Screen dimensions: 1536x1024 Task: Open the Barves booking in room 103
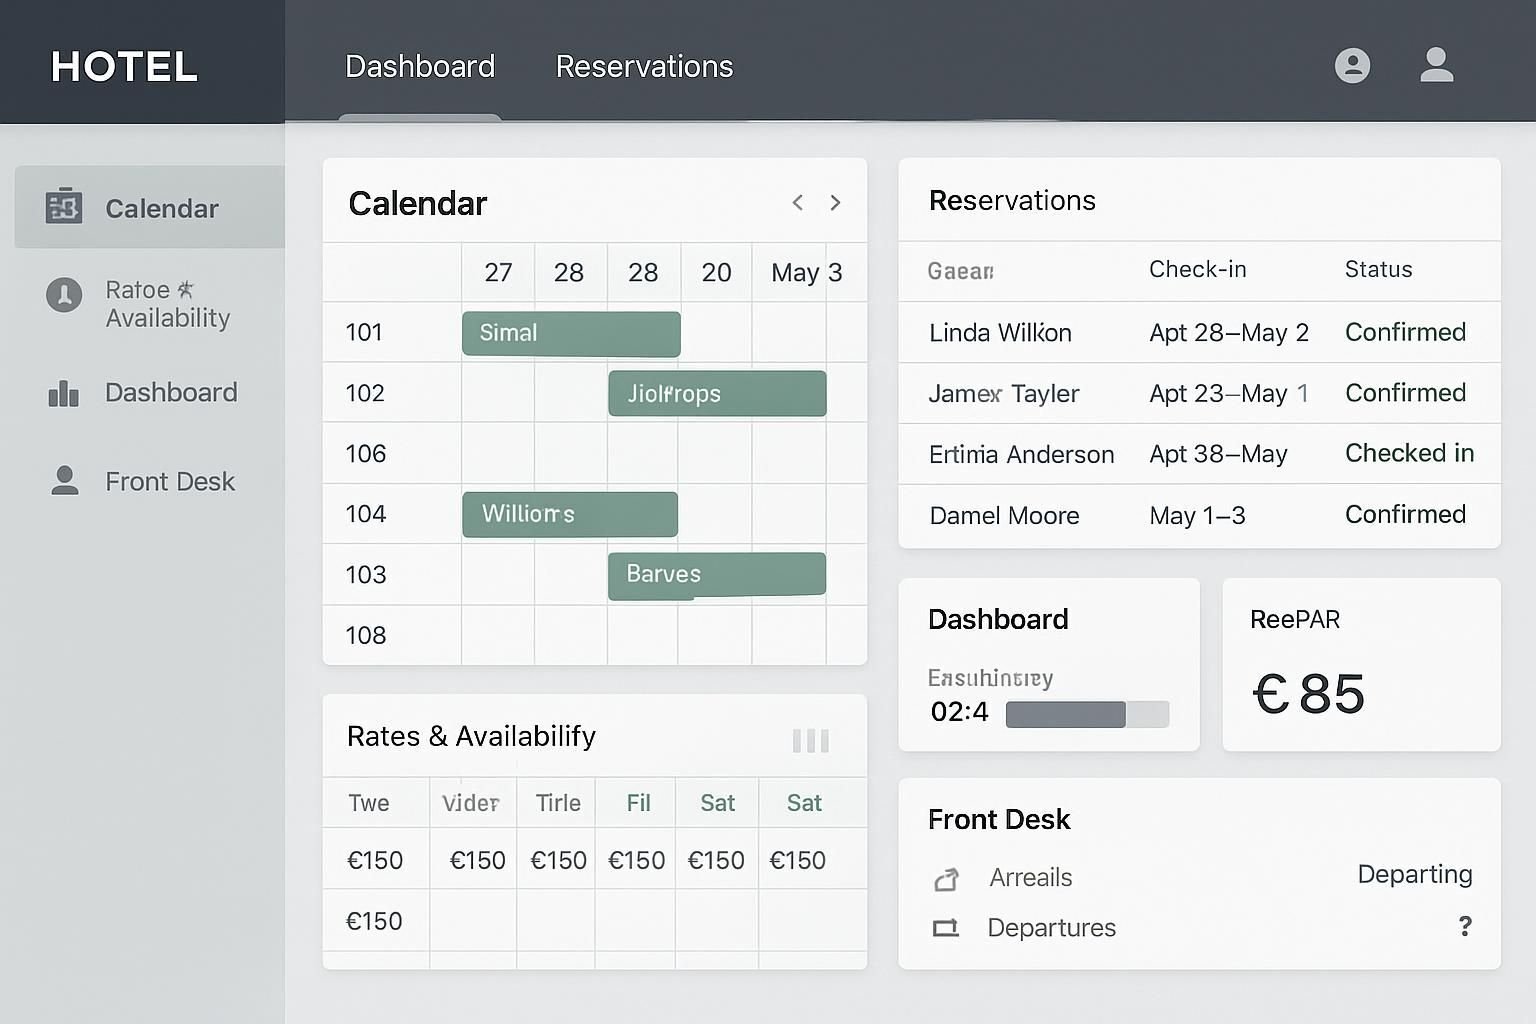717,575
